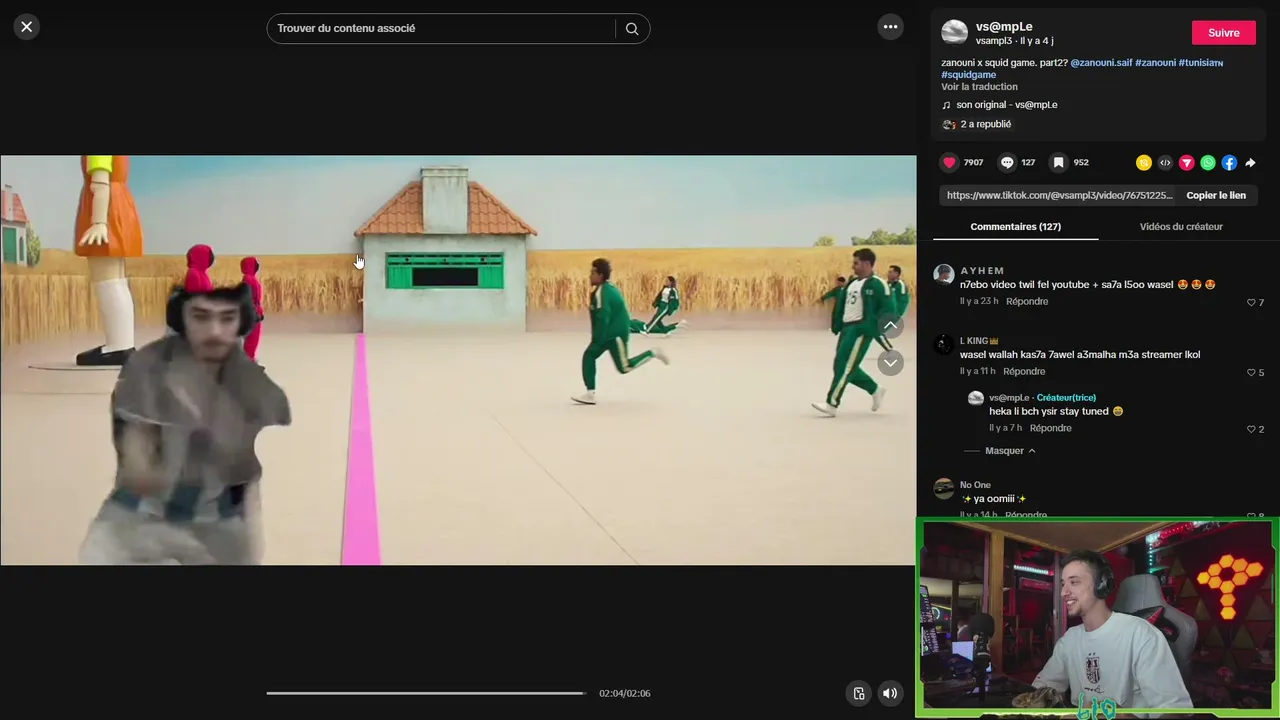Share to Facebook
Screen dimensions: 1280x720
[x=1229, y=163]
